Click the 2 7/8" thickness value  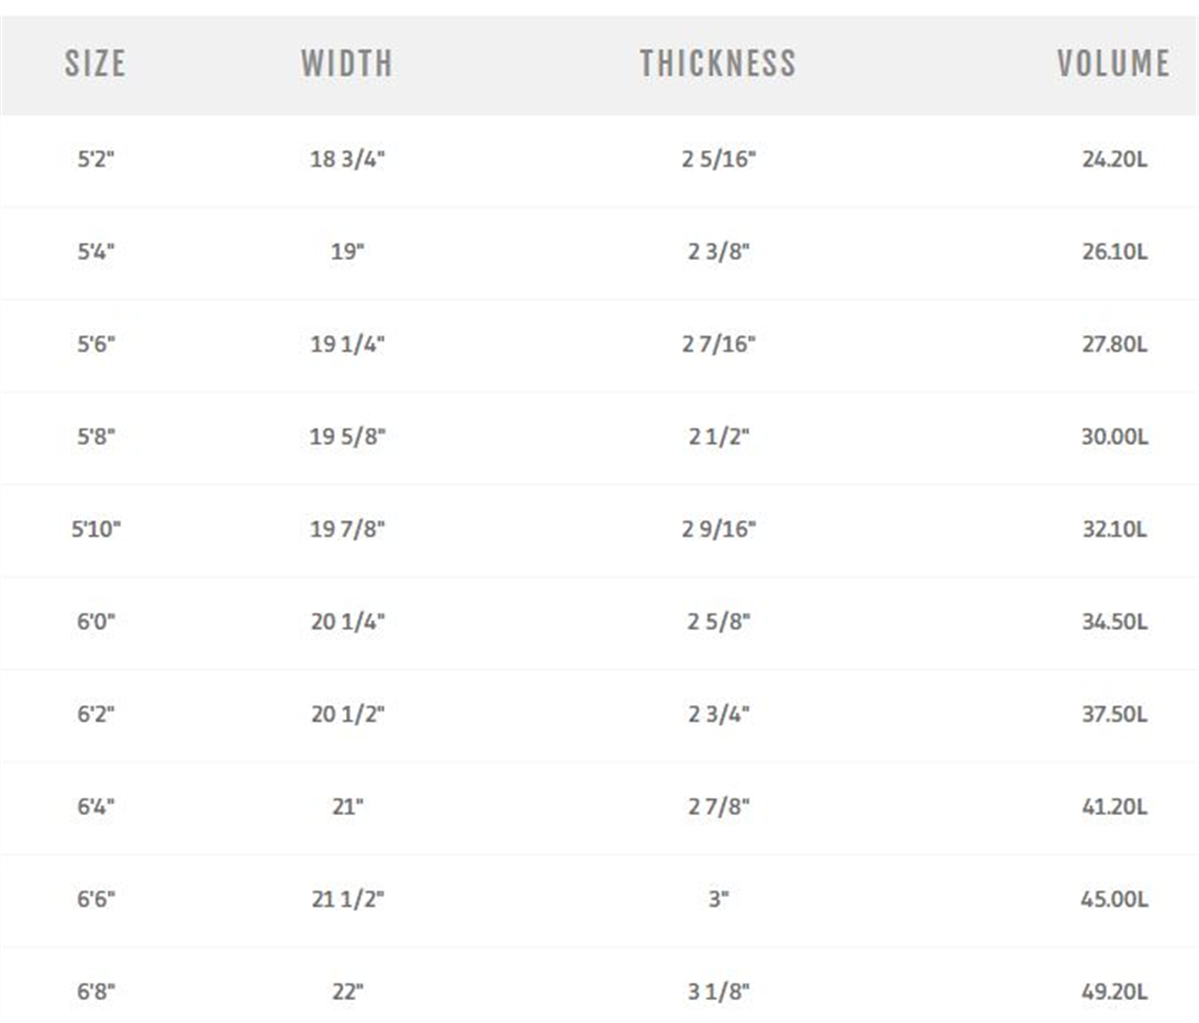[x=719, y=807]
